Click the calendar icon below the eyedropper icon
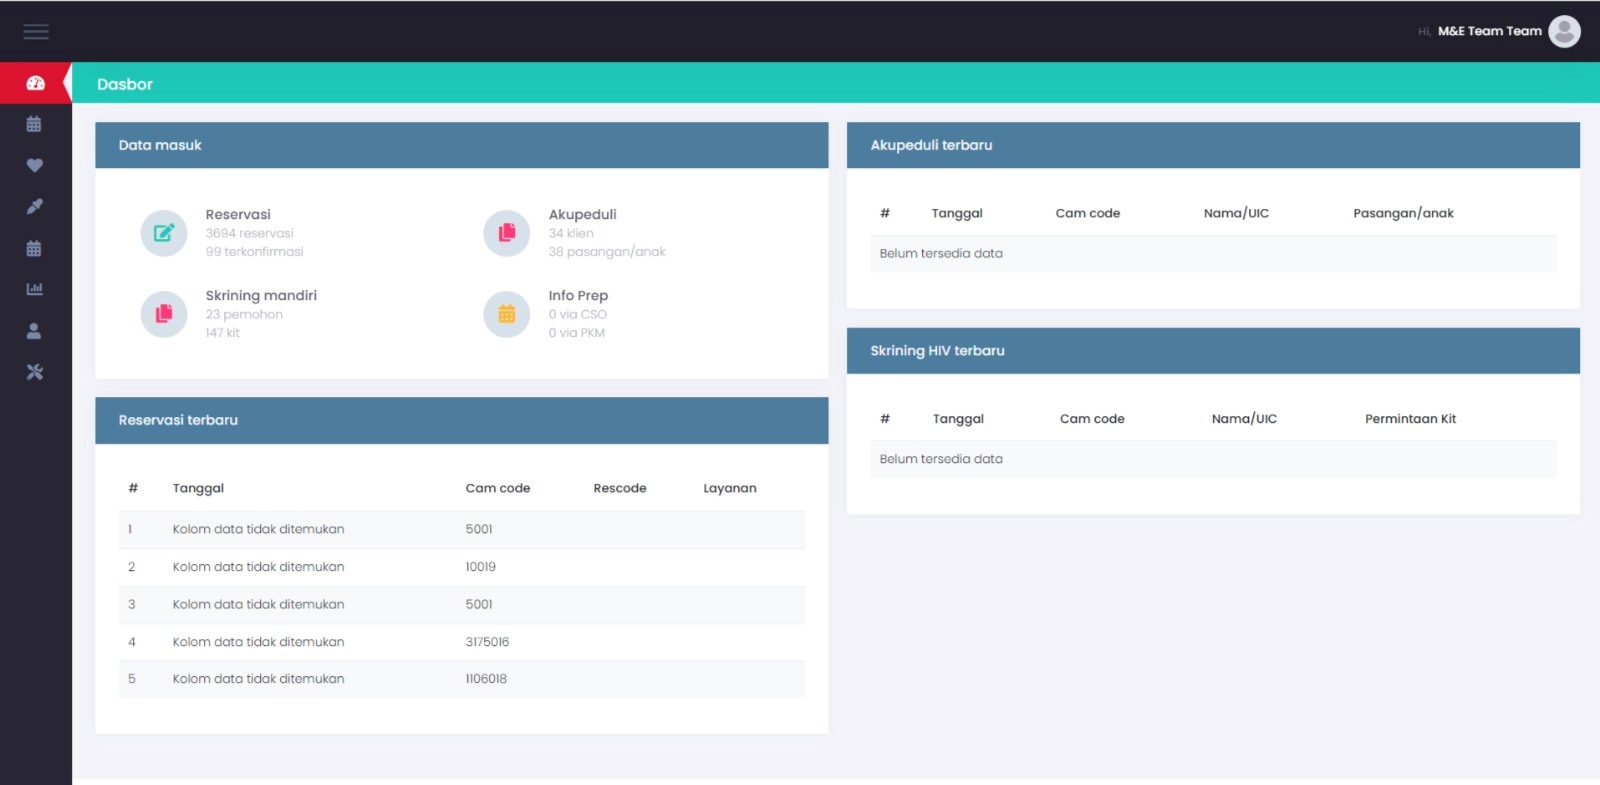The image size is (1600, 785). 34,248
